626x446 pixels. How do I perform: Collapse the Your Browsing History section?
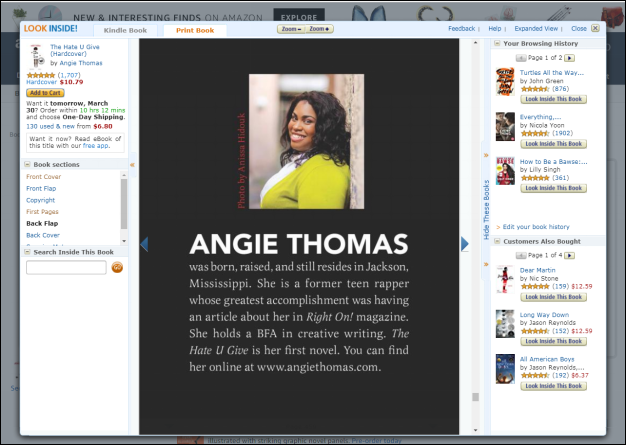pos(497,44)
